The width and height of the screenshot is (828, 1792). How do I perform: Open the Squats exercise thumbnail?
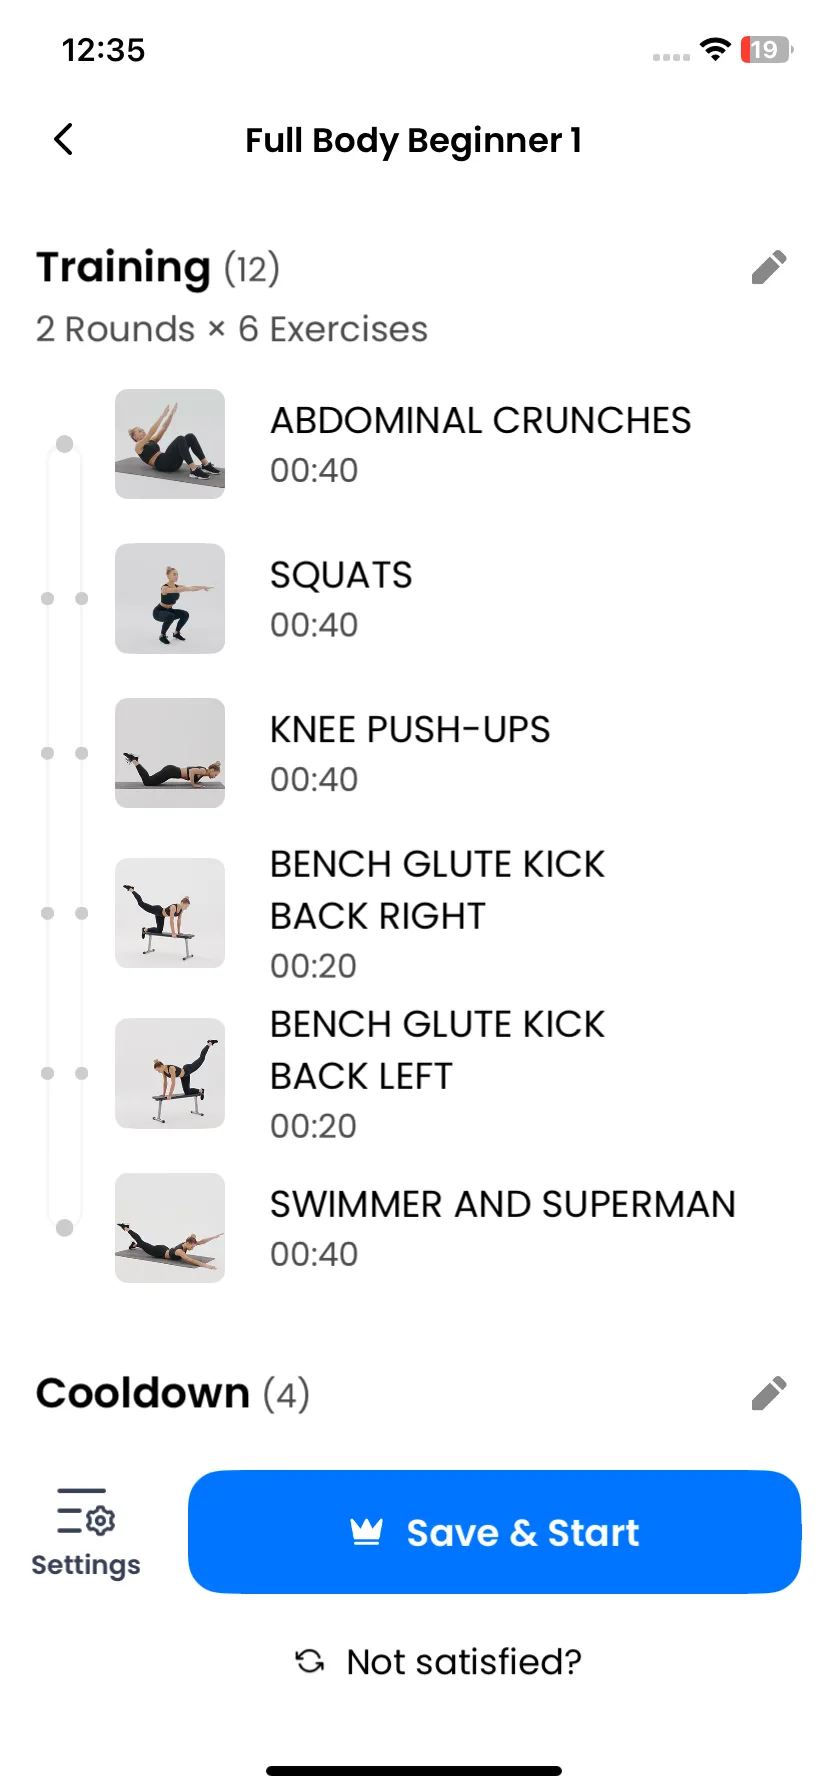pyautogui.click(x=170, y=598)
